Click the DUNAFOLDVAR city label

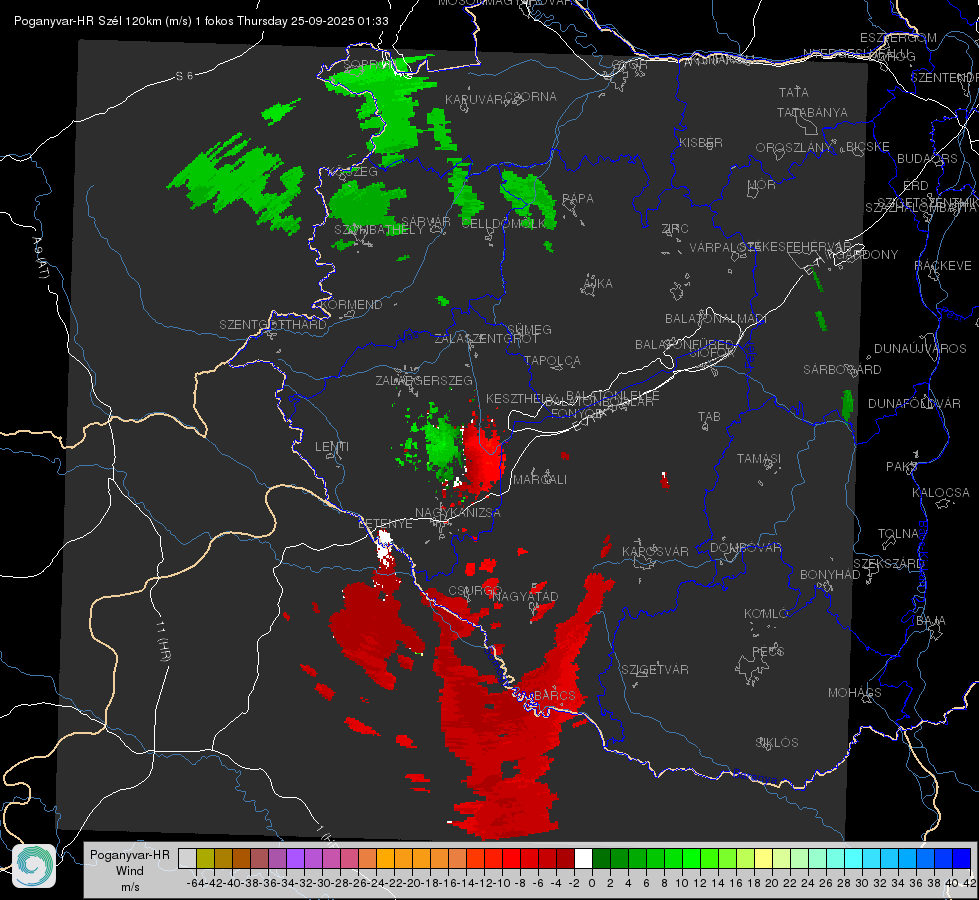coord(914,403)
